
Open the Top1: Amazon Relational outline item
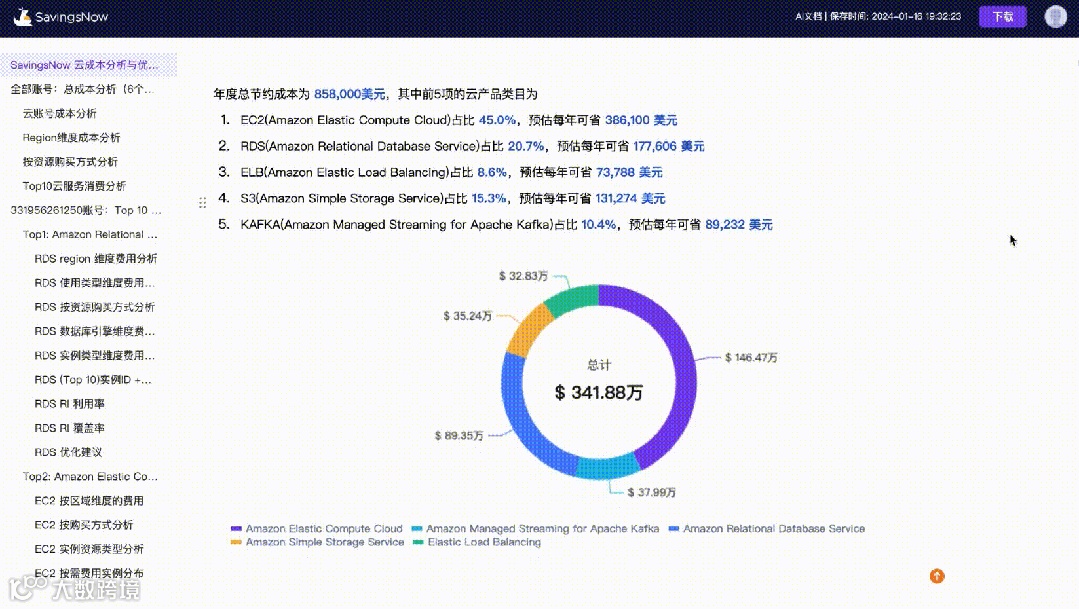(90, 234)
